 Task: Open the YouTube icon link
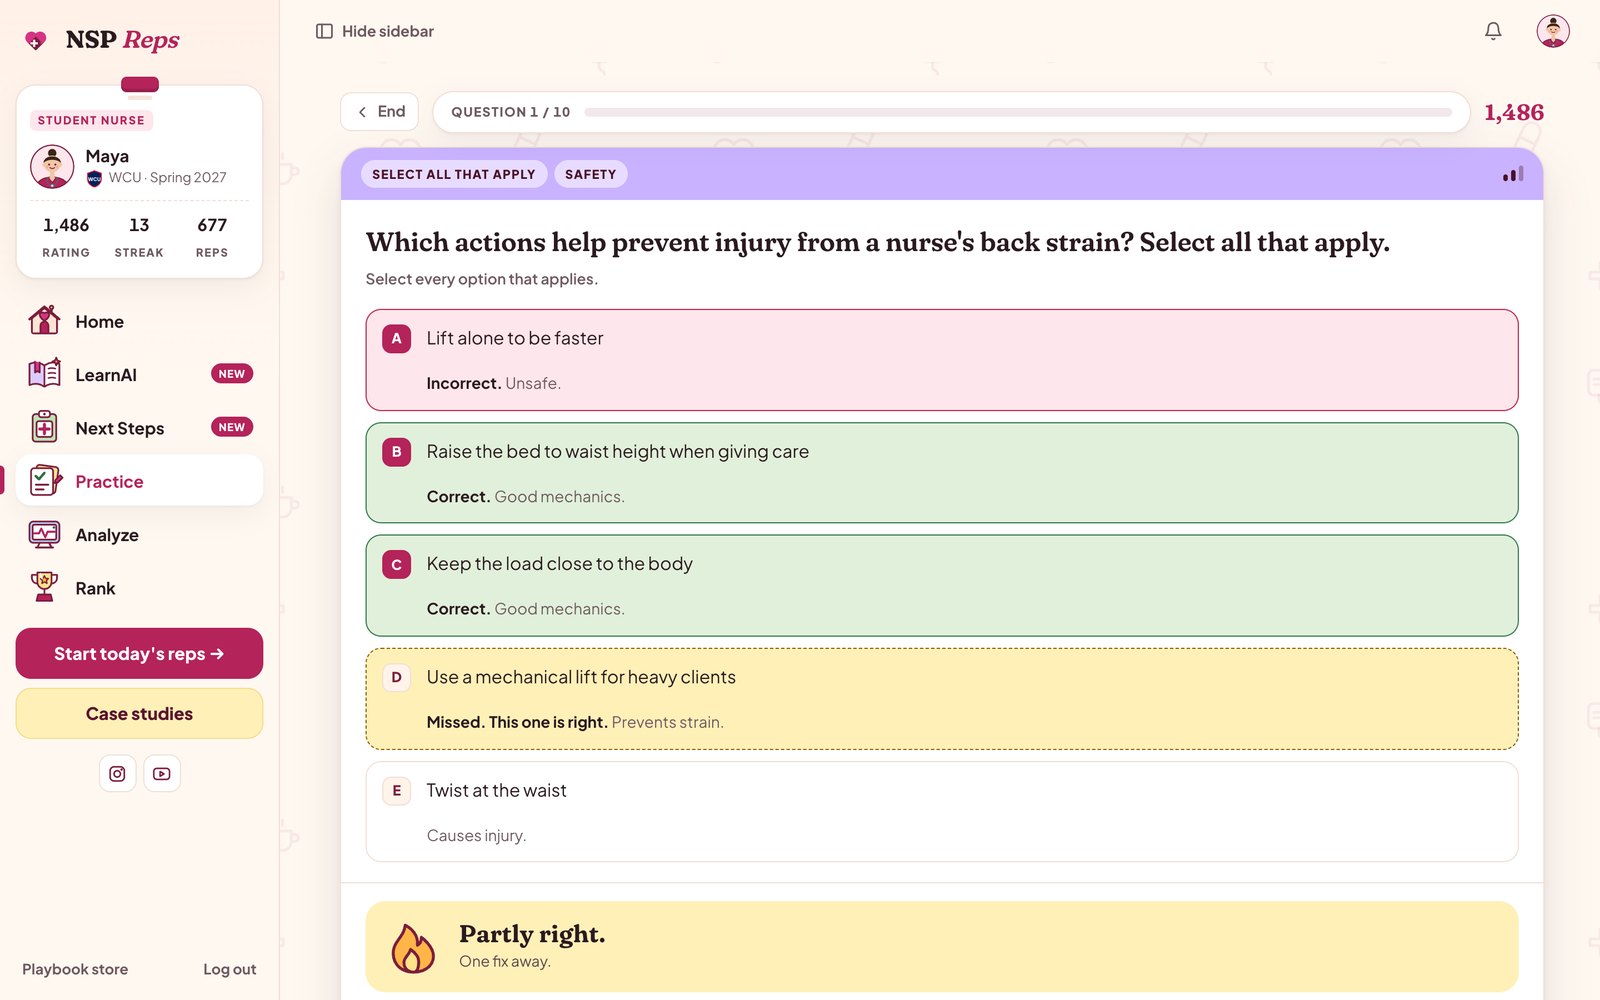tap(162, 773)
